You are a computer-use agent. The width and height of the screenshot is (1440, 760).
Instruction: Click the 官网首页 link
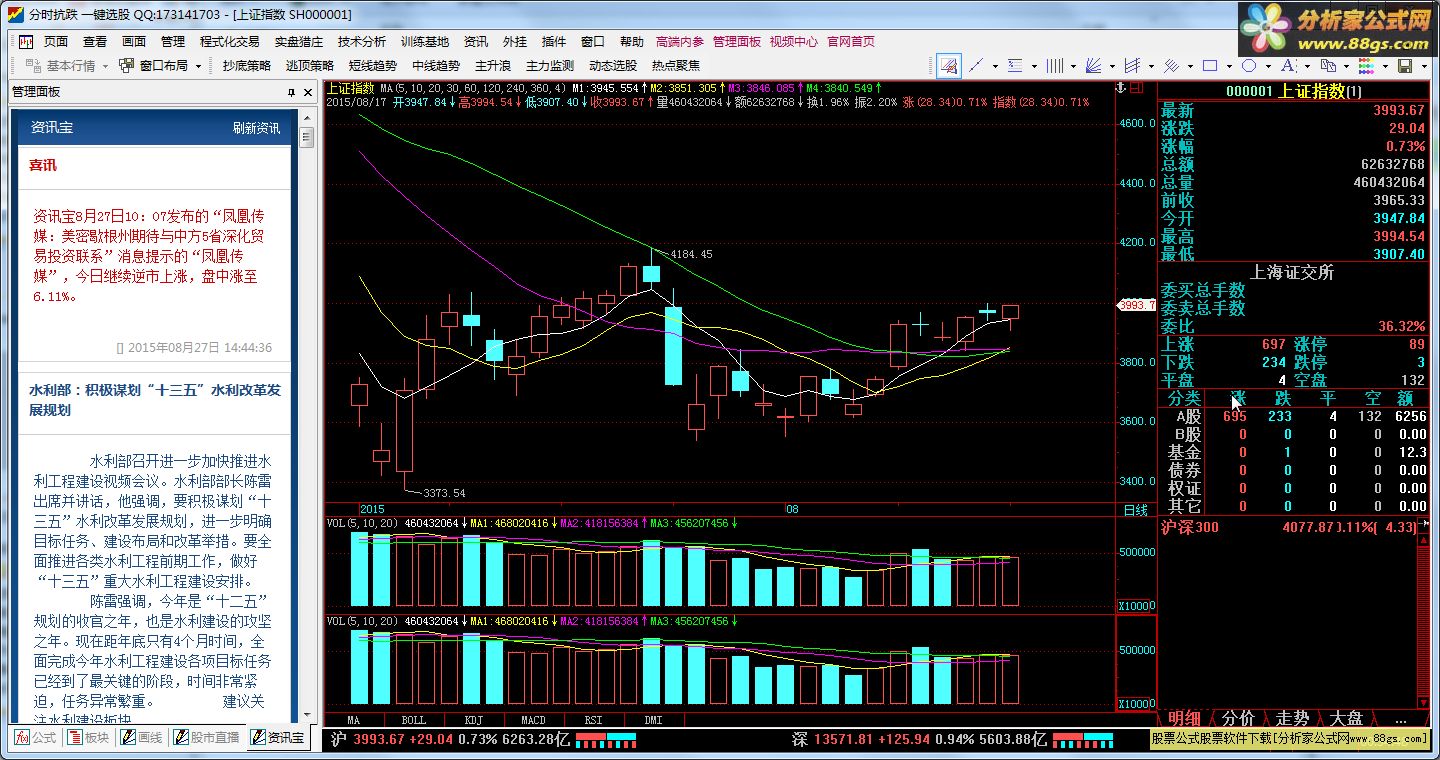tap(851, 42)
